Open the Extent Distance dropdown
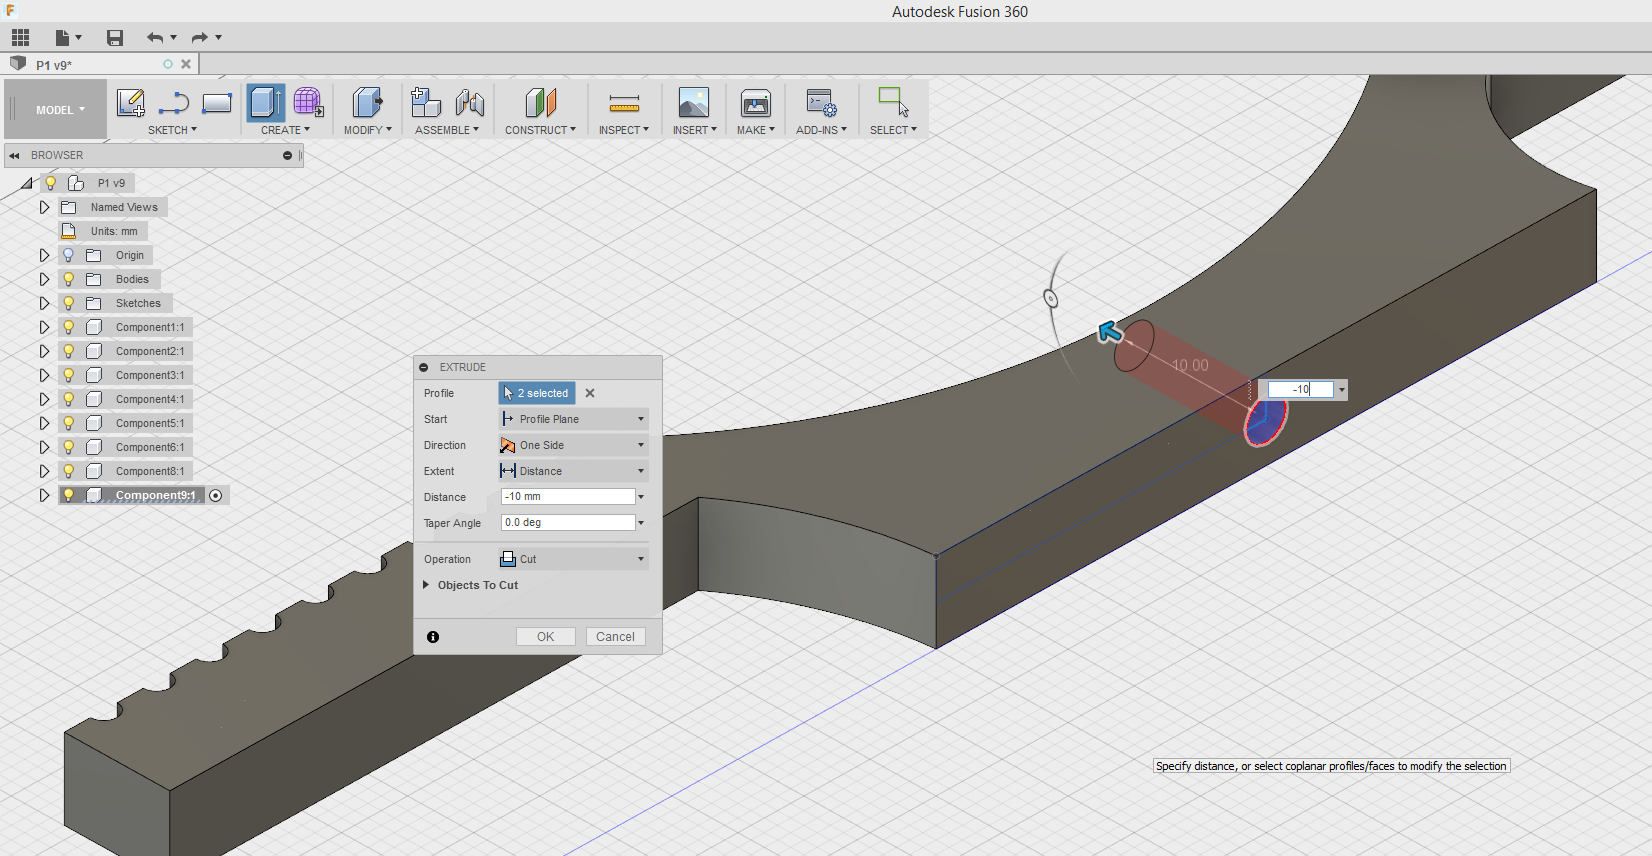The width and height of the screenshot is (1652, 856). click(x=574, y=471)
